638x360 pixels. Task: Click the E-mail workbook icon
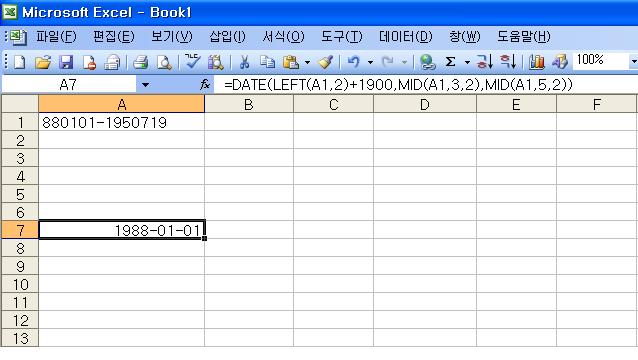(x=112, y=62)
